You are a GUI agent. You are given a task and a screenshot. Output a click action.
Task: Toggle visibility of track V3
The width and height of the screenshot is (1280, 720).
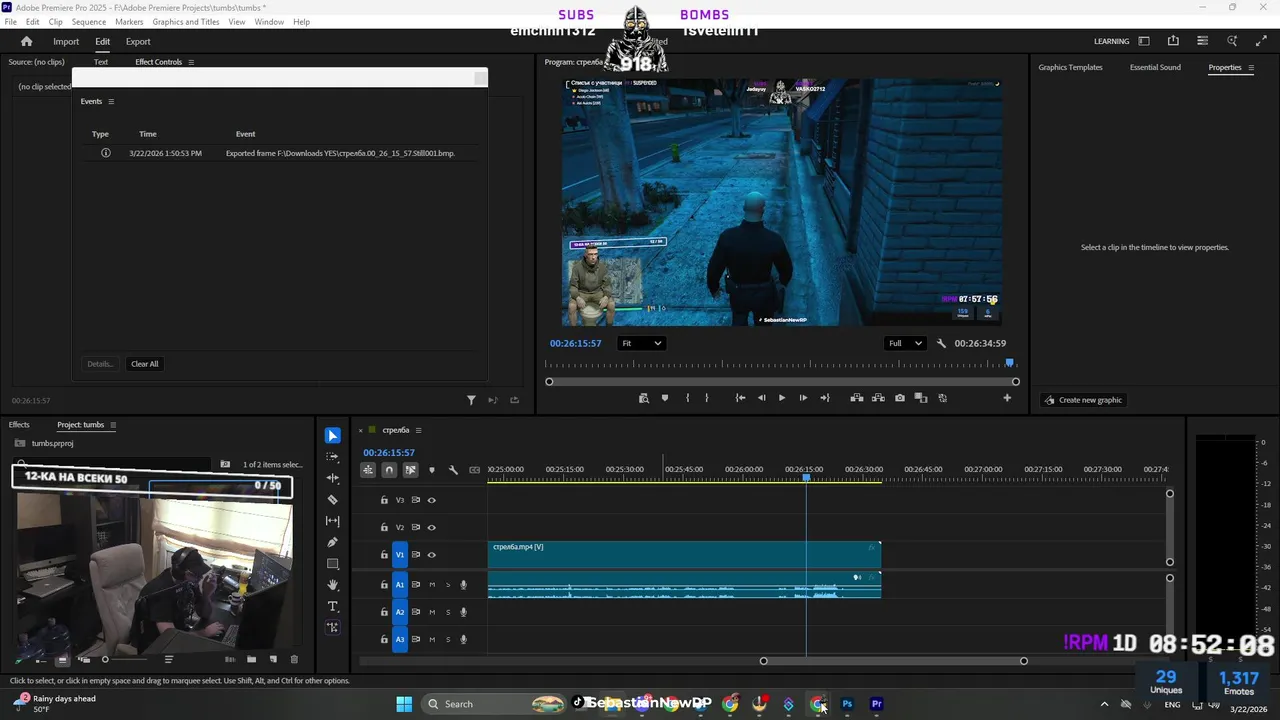(x=432, y=500)
